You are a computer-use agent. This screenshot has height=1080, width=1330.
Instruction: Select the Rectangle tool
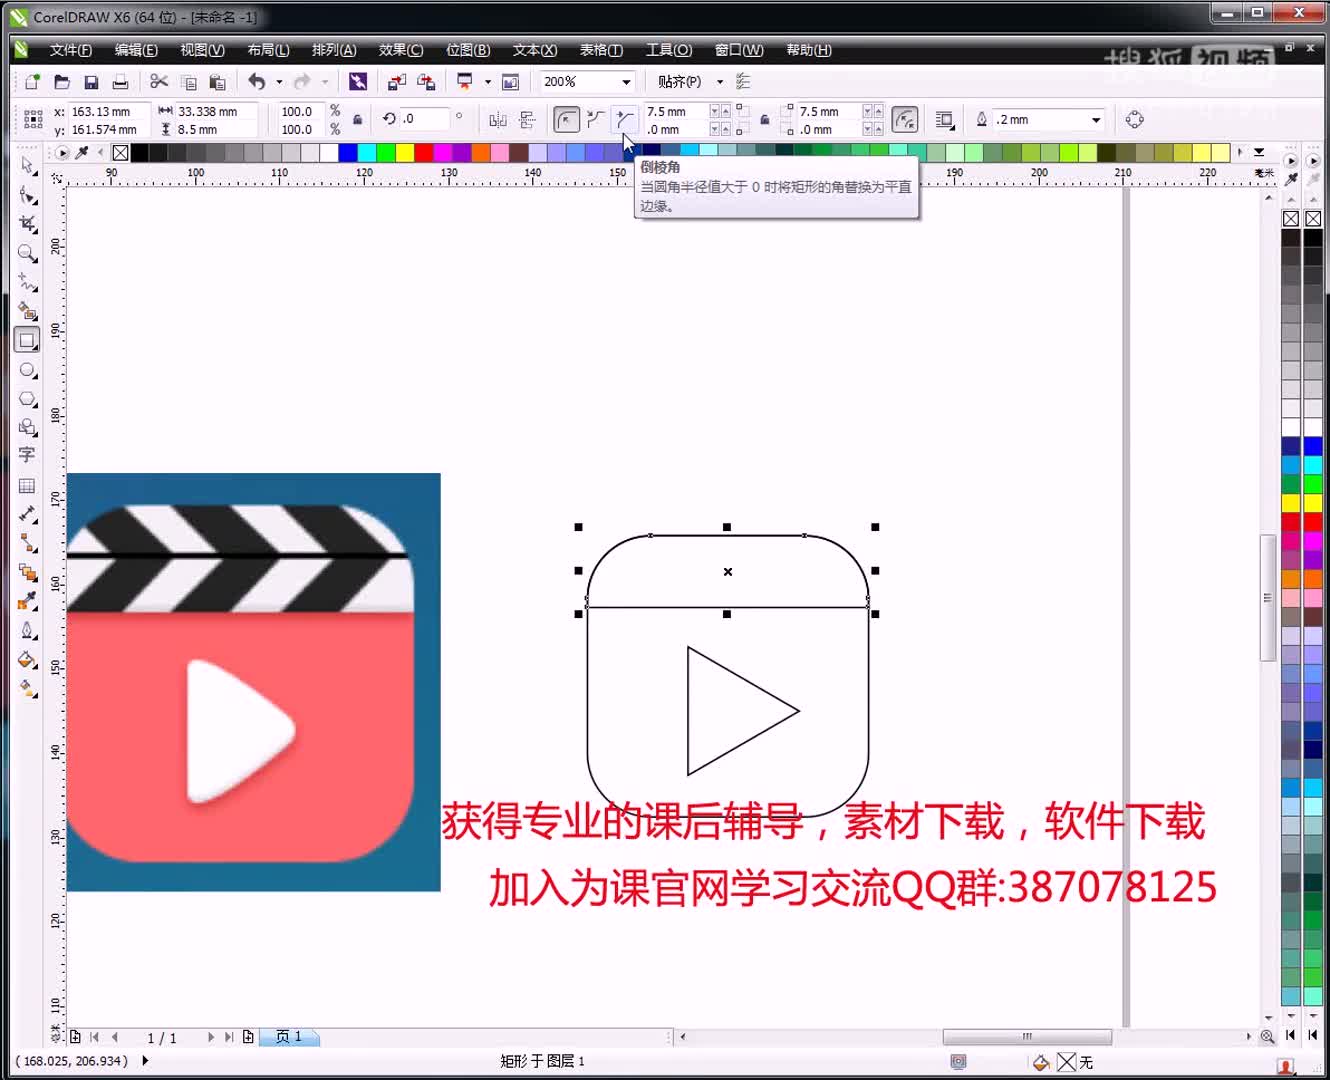click(27, 340)
